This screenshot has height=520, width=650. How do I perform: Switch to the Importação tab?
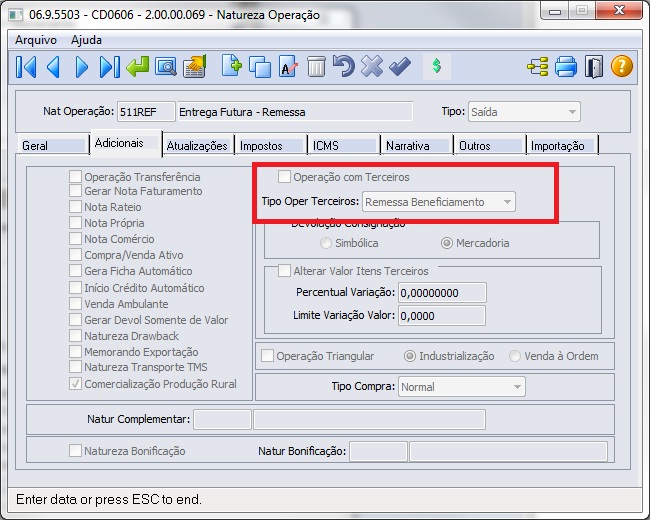(563, 146)
